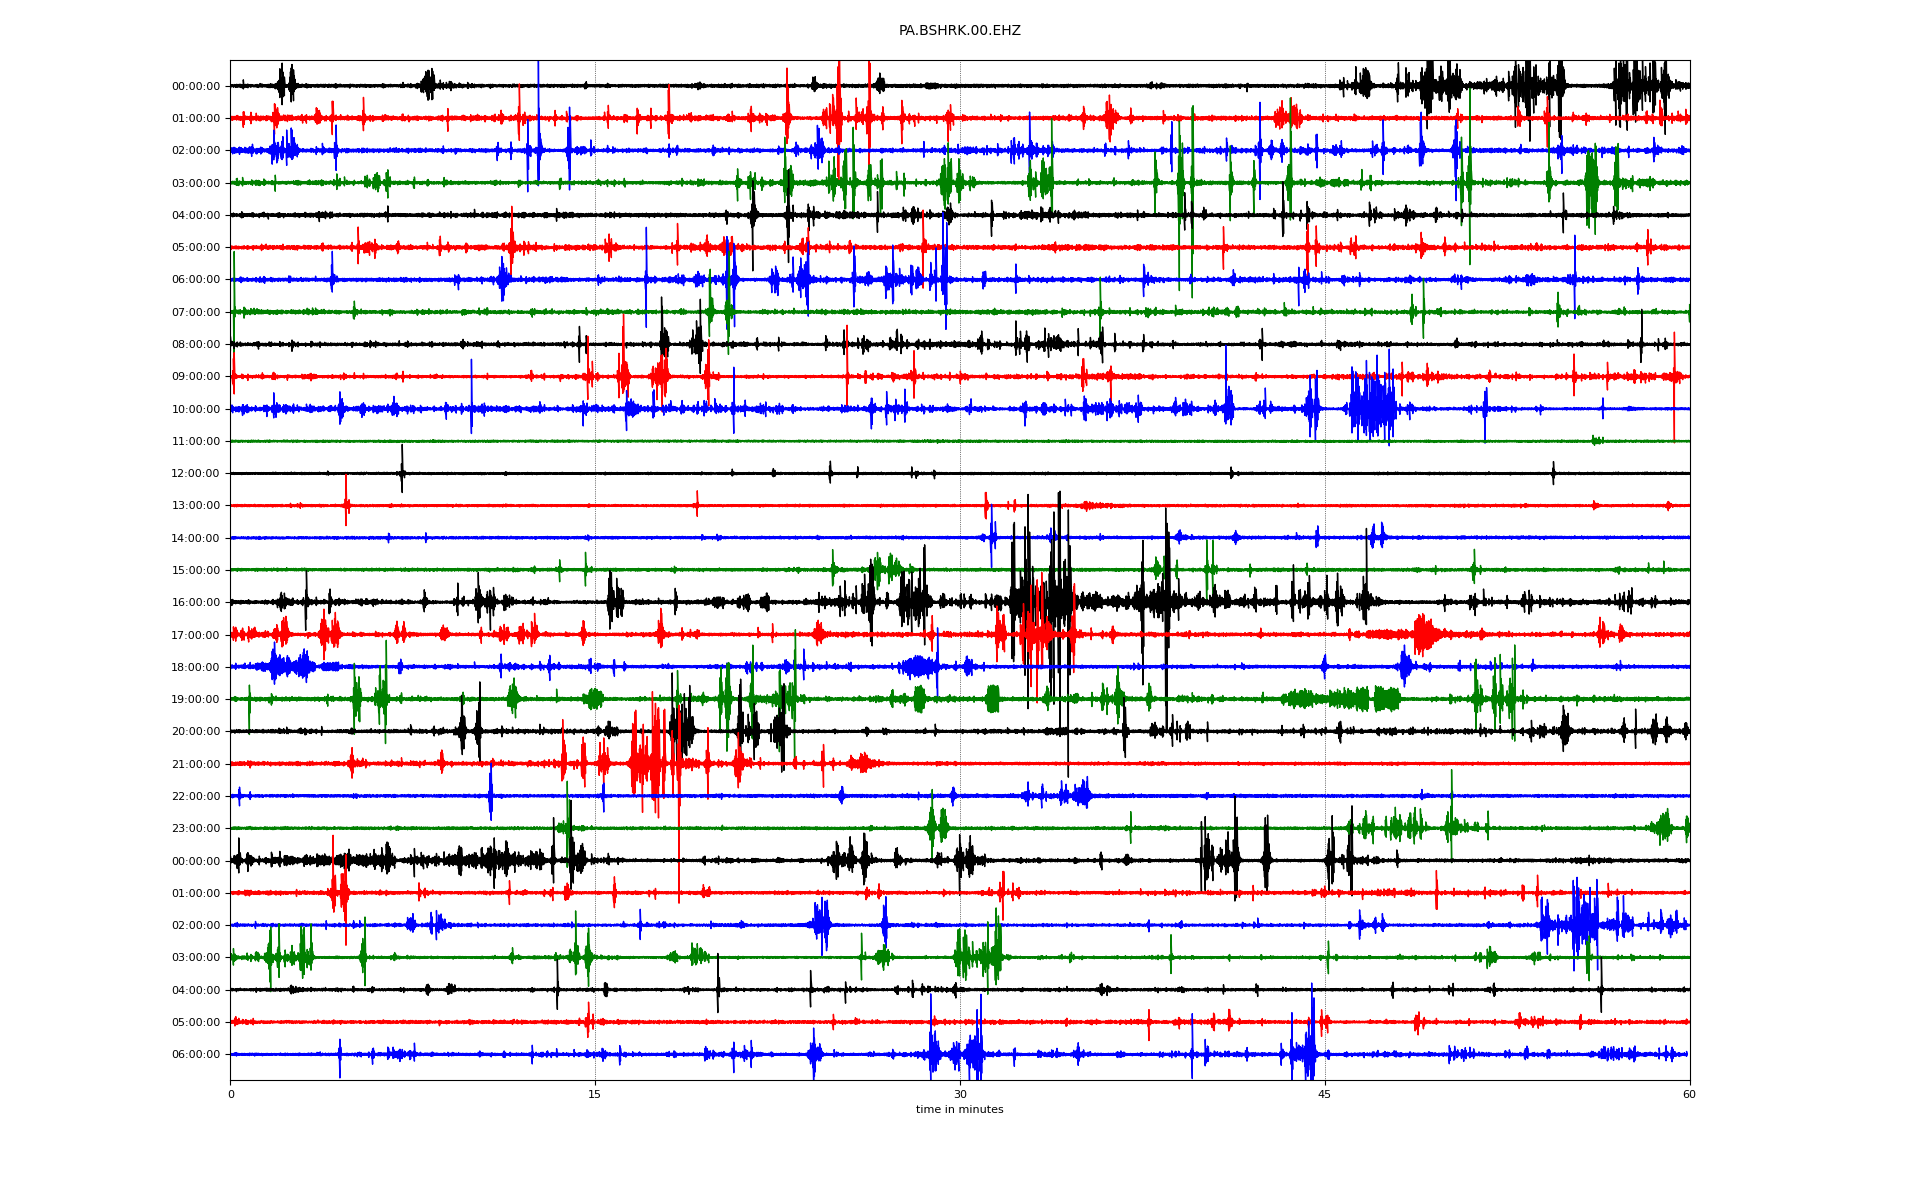Click the 'time in minutes' axis label
The width and height of the screenshot is (1920, 1200).
click(959, 1109)
